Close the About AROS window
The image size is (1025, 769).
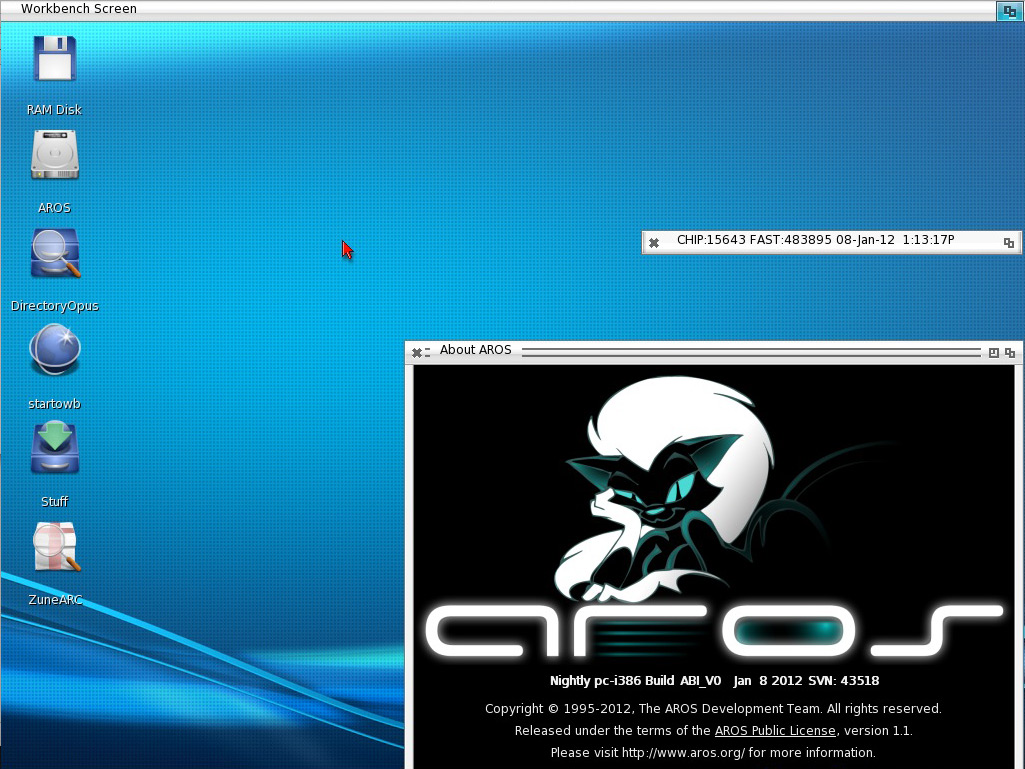point(417,352)
